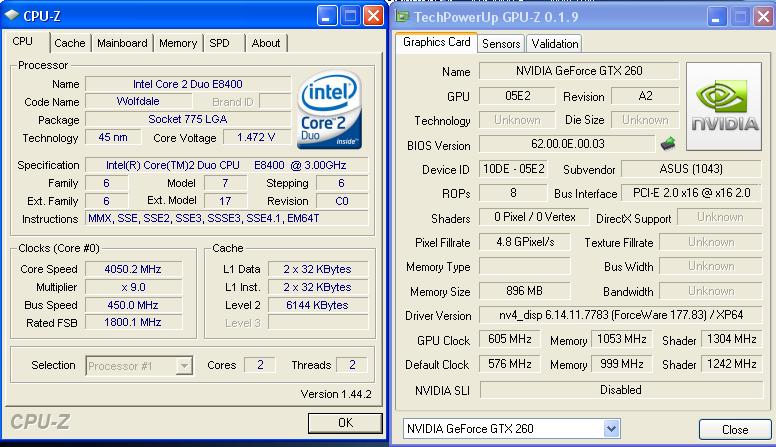Image resolution: width=776 pixels, height=447 pixels.
Task: Select the Graphics Card tab
Action: coord(436,42)
